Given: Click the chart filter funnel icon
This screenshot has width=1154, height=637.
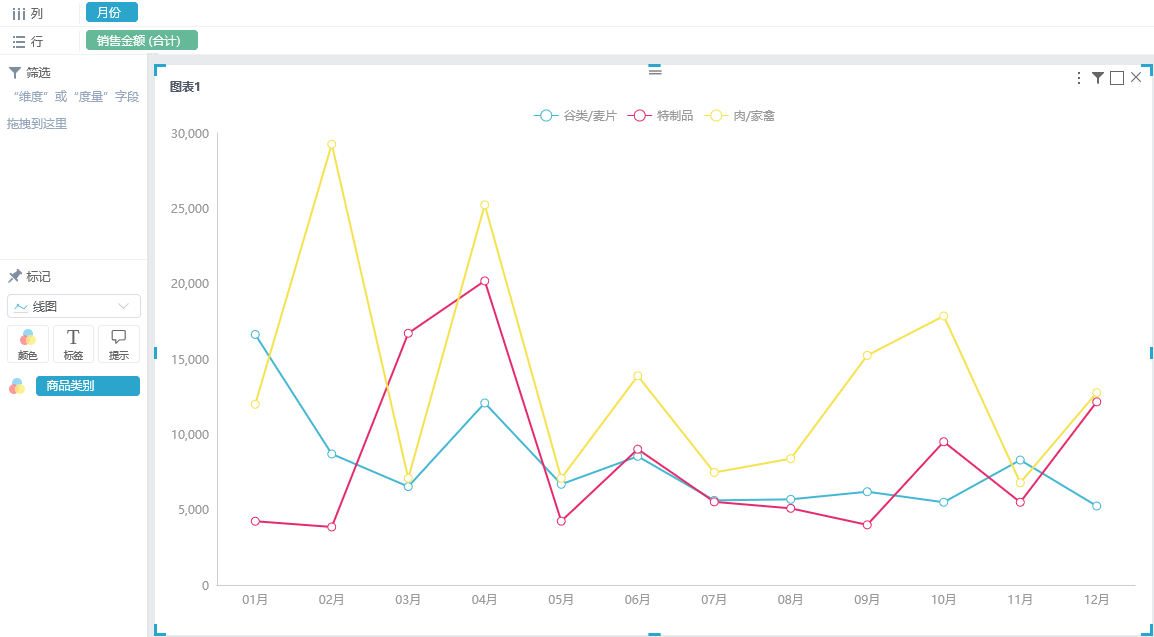Looking at the screenshot, I should 1097,78.
